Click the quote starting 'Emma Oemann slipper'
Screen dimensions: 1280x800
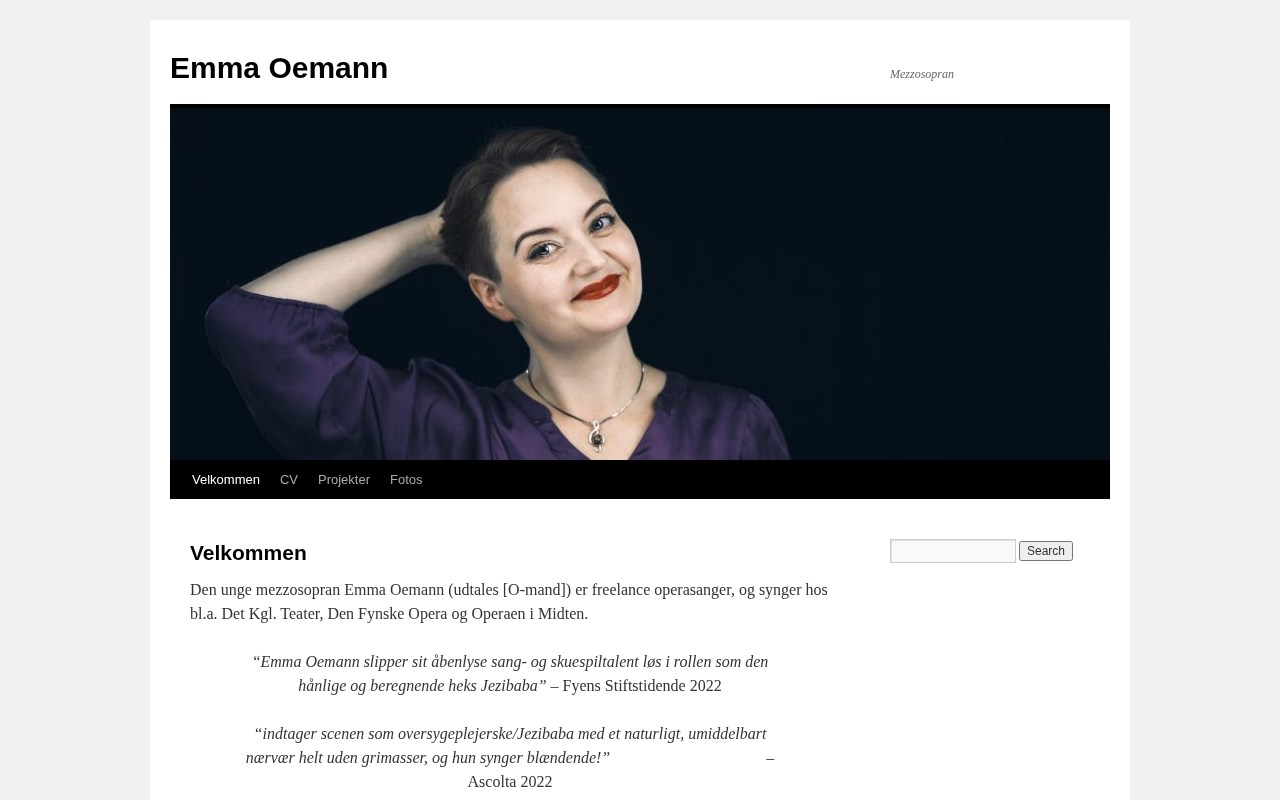pos(510,674)
